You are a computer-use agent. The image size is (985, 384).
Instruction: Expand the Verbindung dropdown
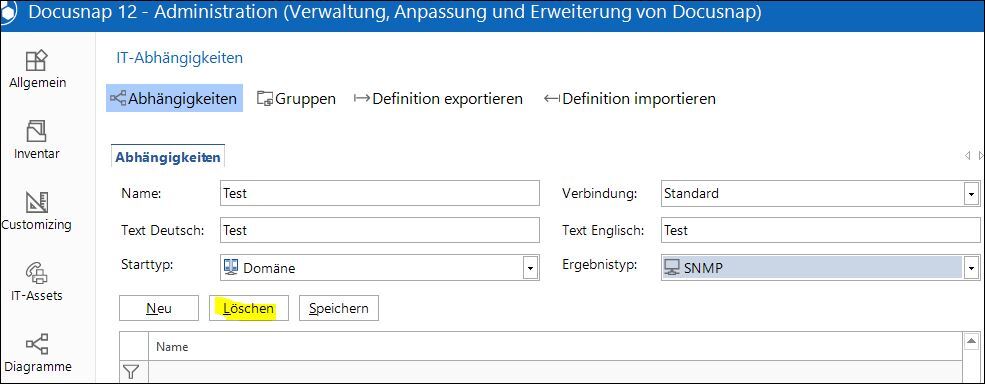click(971, 194)
